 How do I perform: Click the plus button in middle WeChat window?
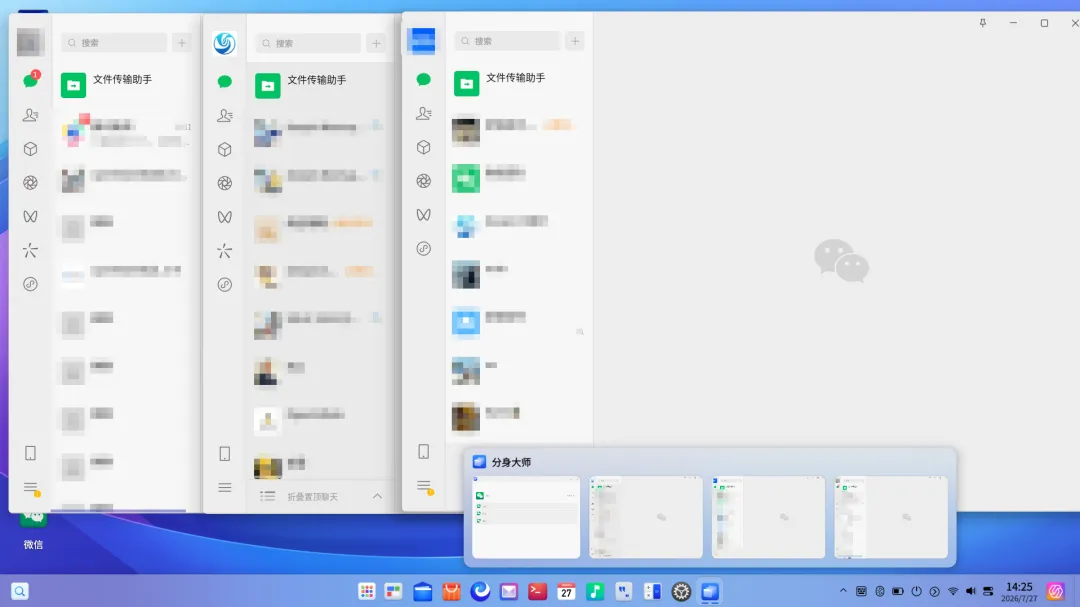(x=376, y=43)
